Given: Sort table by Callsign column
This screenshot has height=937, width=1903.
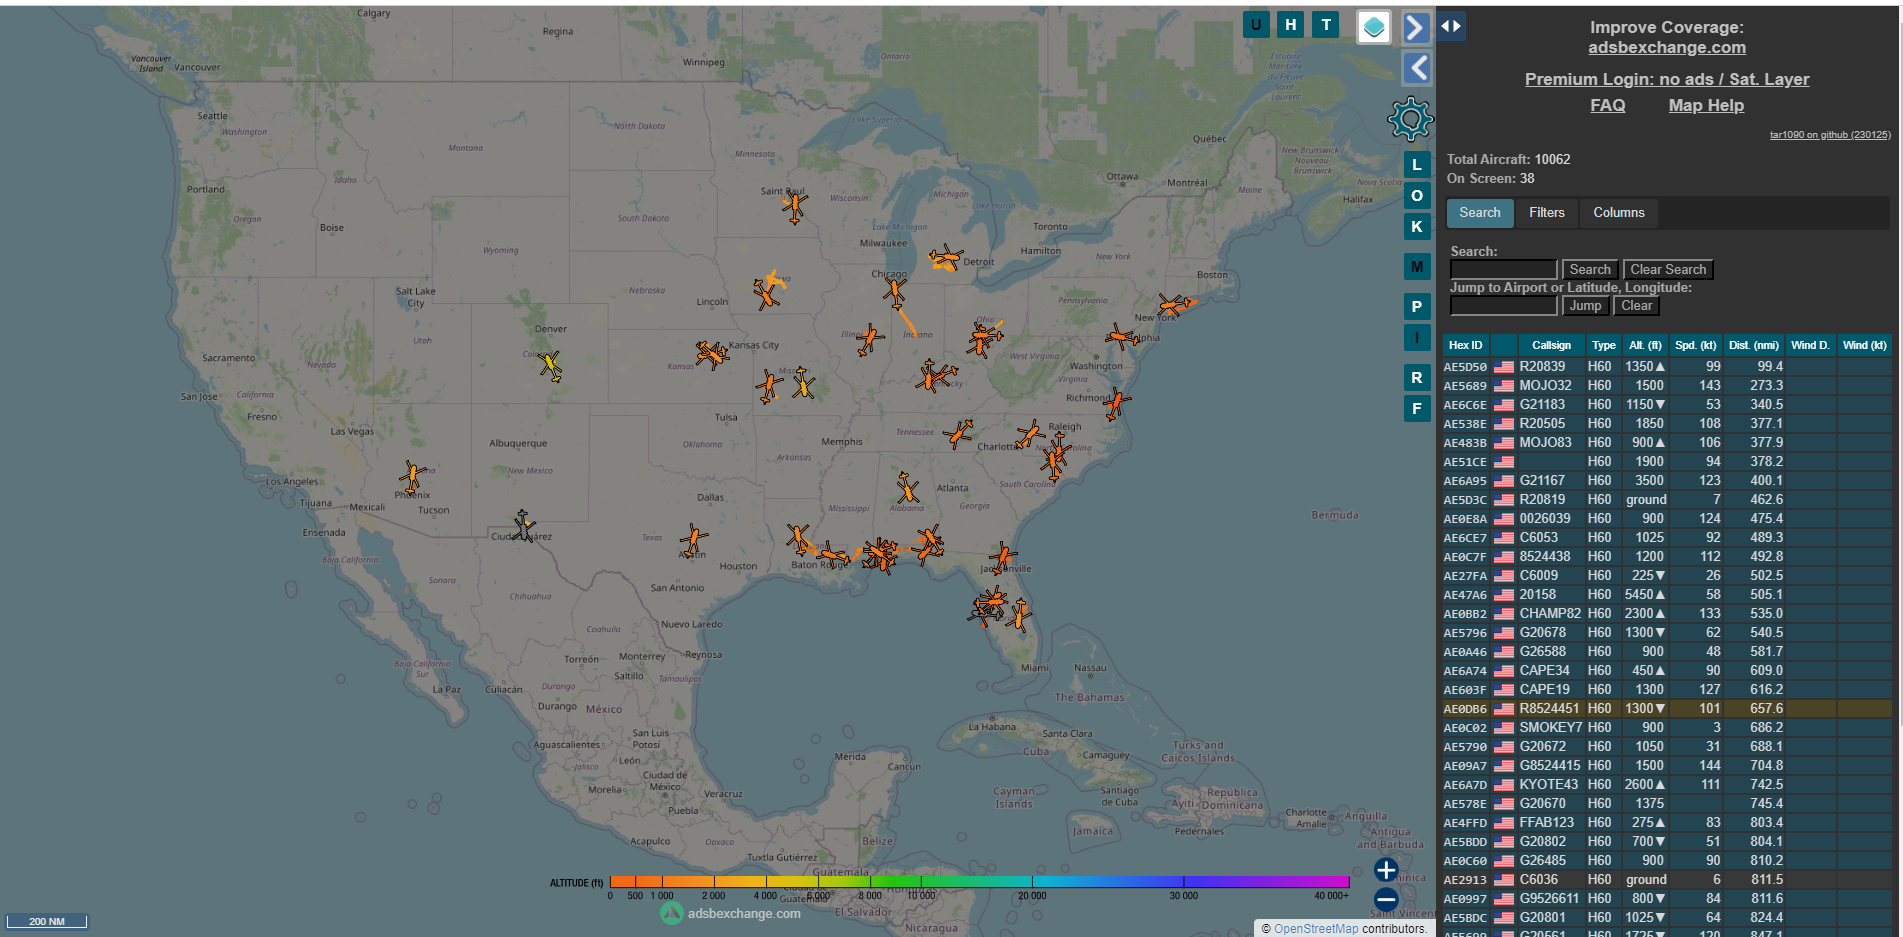Looking at the screenshot, I should click(x=1551, y=345).
